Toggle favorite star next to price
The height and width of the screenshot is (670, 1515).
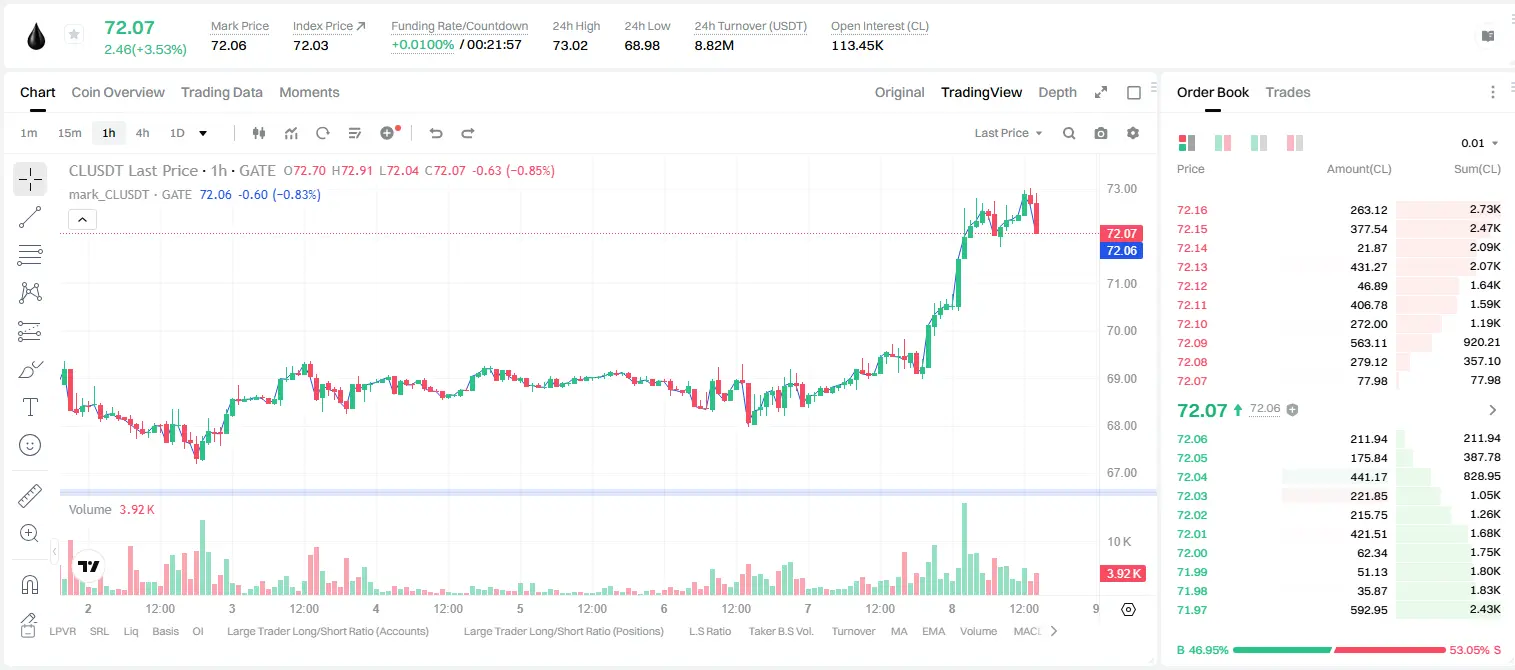(x=74, y=35)
